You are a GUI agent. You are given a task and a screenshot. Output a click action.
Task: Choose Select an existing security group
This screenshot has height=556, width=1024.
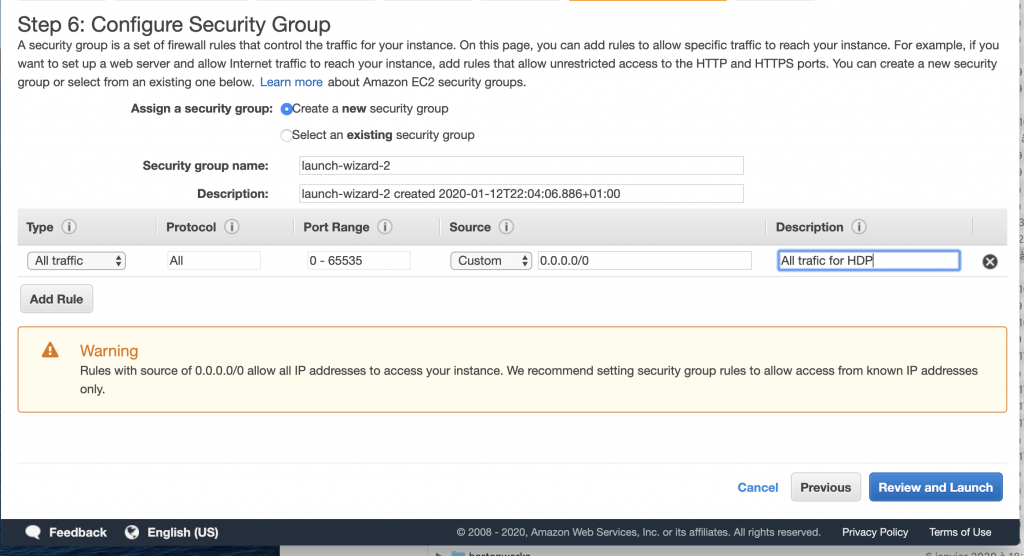coord(287,135)
